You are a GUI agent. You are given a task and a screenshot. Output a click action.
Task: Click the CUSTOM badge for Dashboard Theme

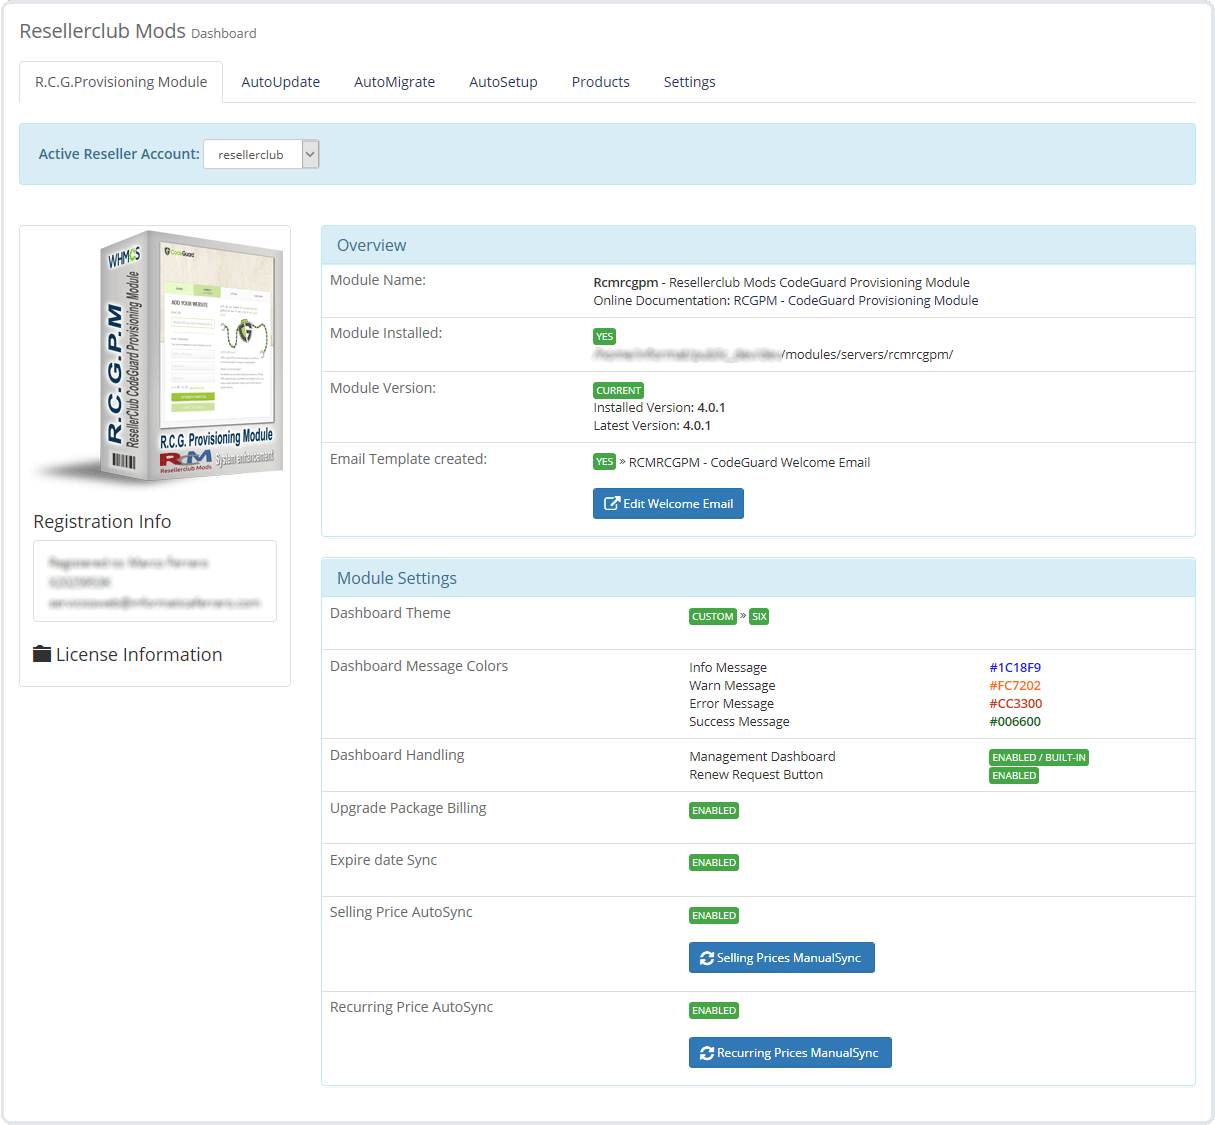click(x=712, y=617)
